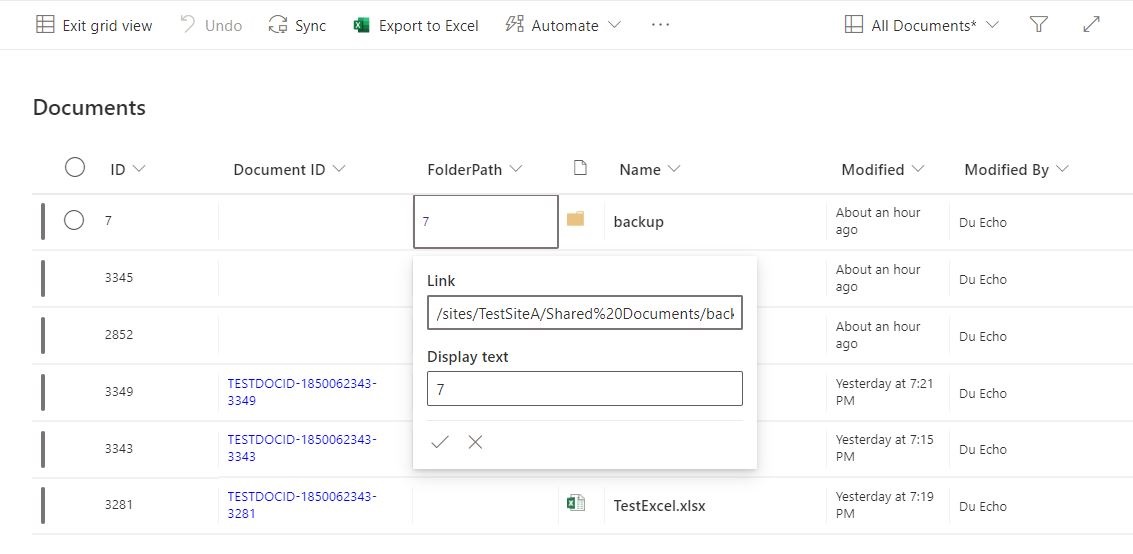Click ID cell 3343

(x=119, y=448)
